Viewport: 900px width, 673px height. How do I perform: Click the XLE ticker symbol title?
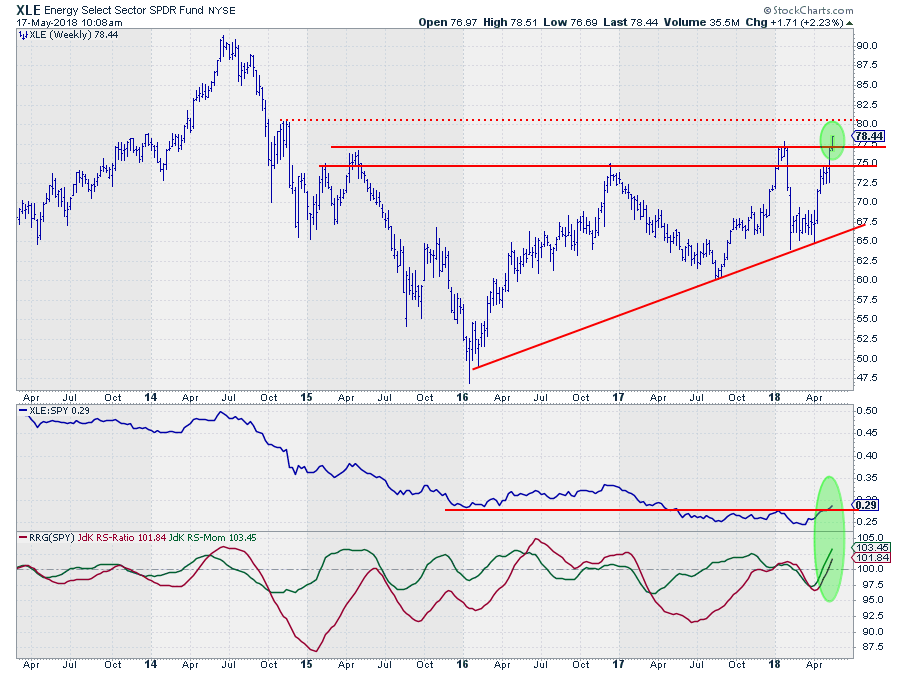(29, 9)
